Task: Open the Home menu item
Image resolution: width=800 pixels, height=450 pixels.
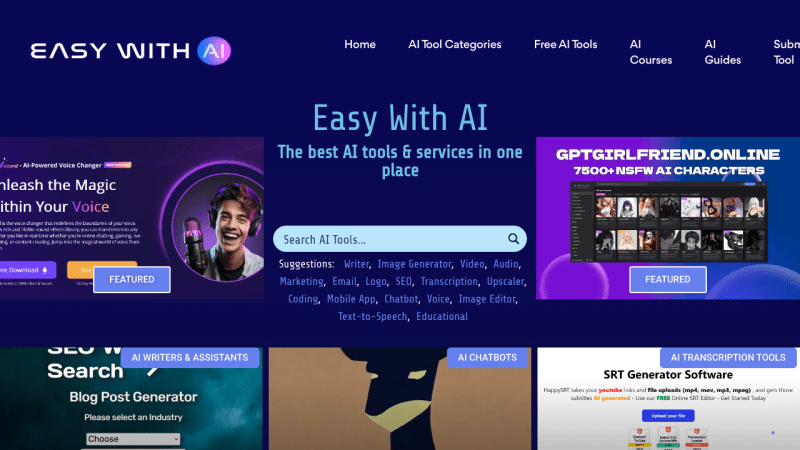Action: point(360,44)
